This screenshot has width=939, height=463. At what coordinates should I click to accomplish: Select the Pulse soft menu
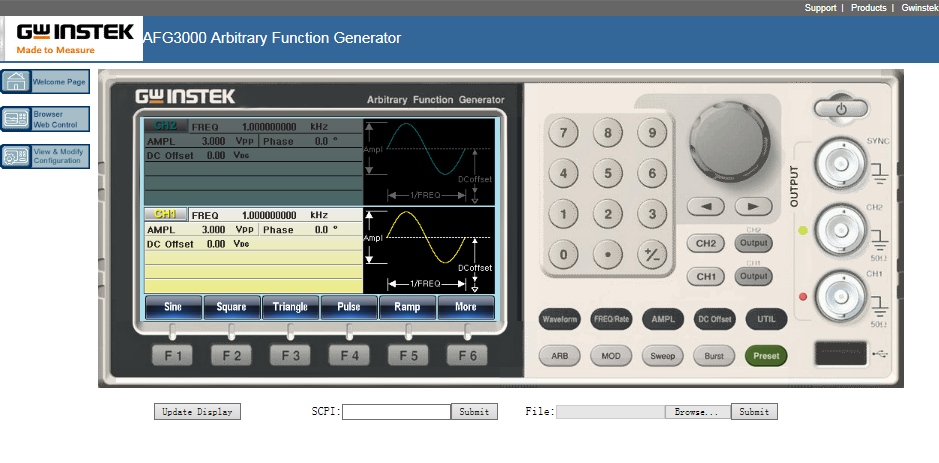(349, 307)
